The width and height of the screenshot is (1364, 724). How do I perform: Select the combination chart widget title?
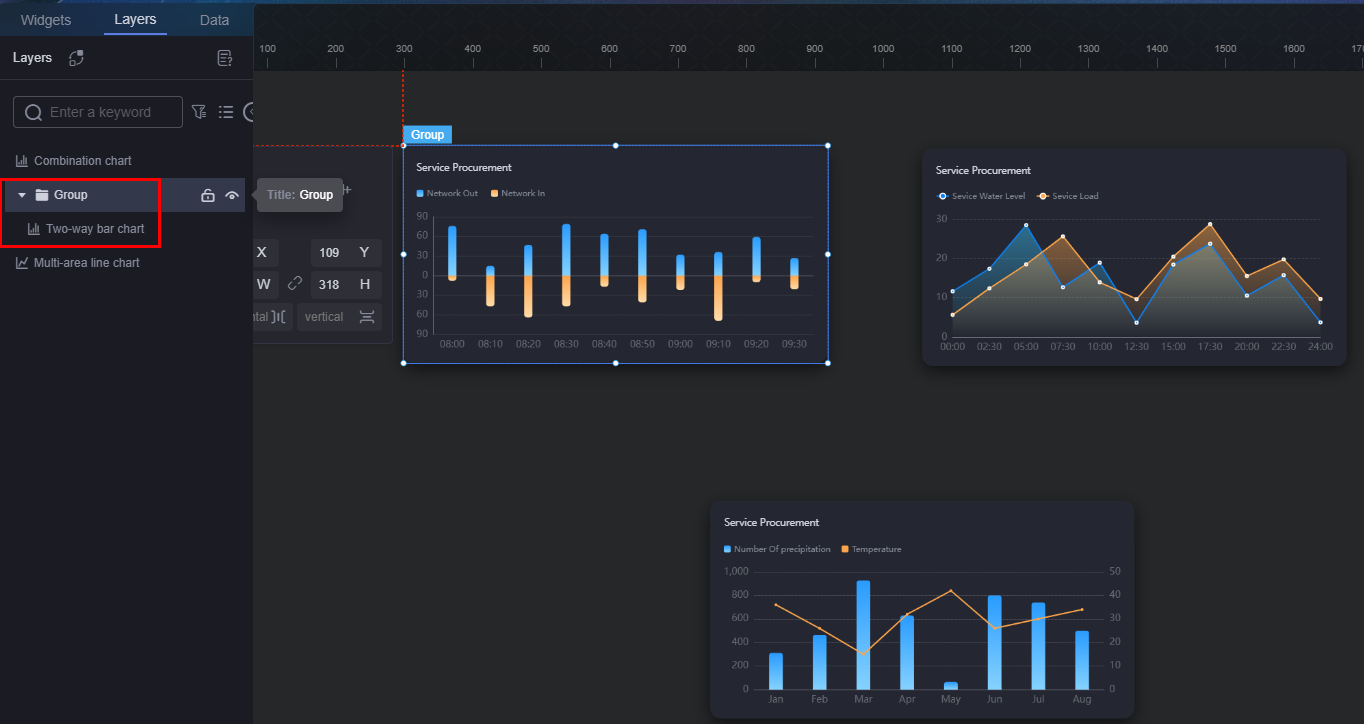click(771, 522)
